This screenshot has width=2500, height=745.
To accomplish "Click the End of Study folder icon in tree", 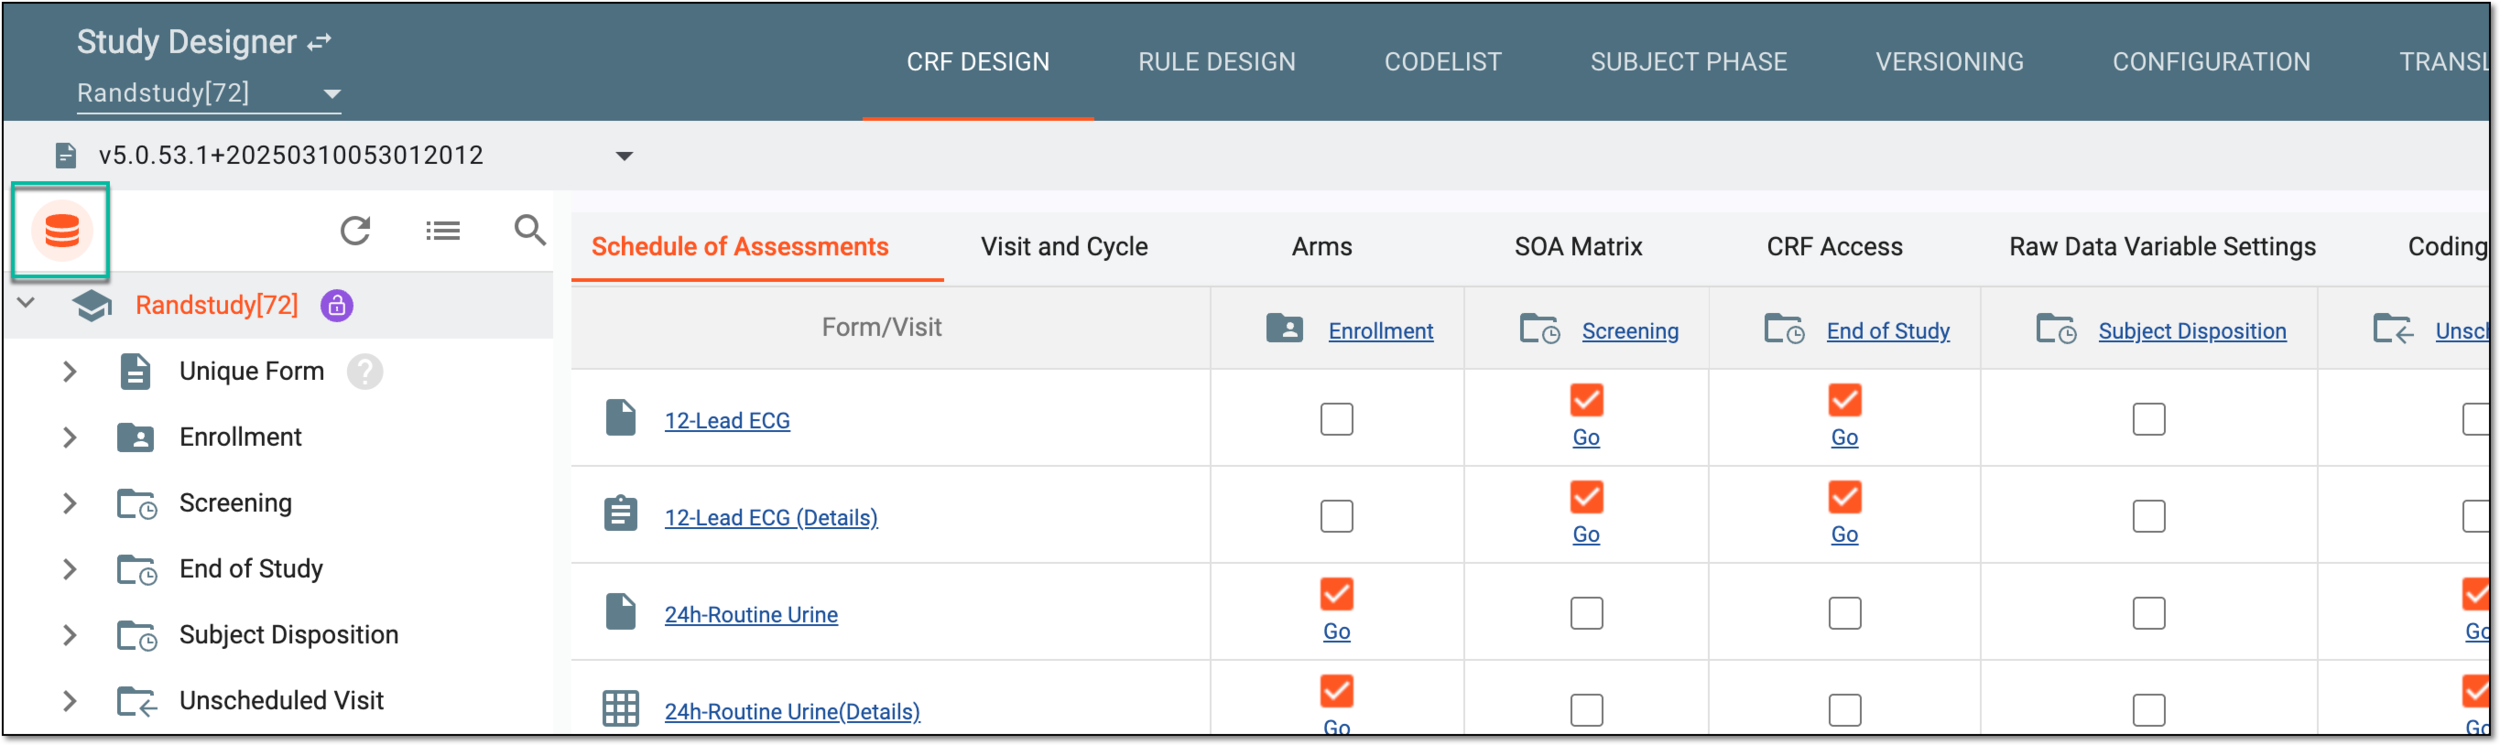I will click(137, 570).
